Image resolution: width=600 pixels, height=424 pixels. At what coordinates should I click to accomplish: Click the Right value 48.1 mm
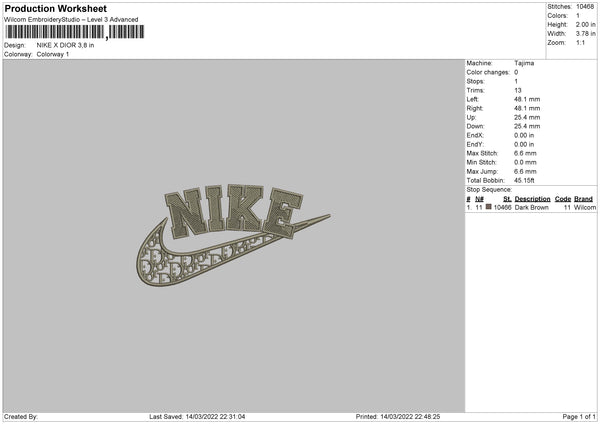coord(527,108)
